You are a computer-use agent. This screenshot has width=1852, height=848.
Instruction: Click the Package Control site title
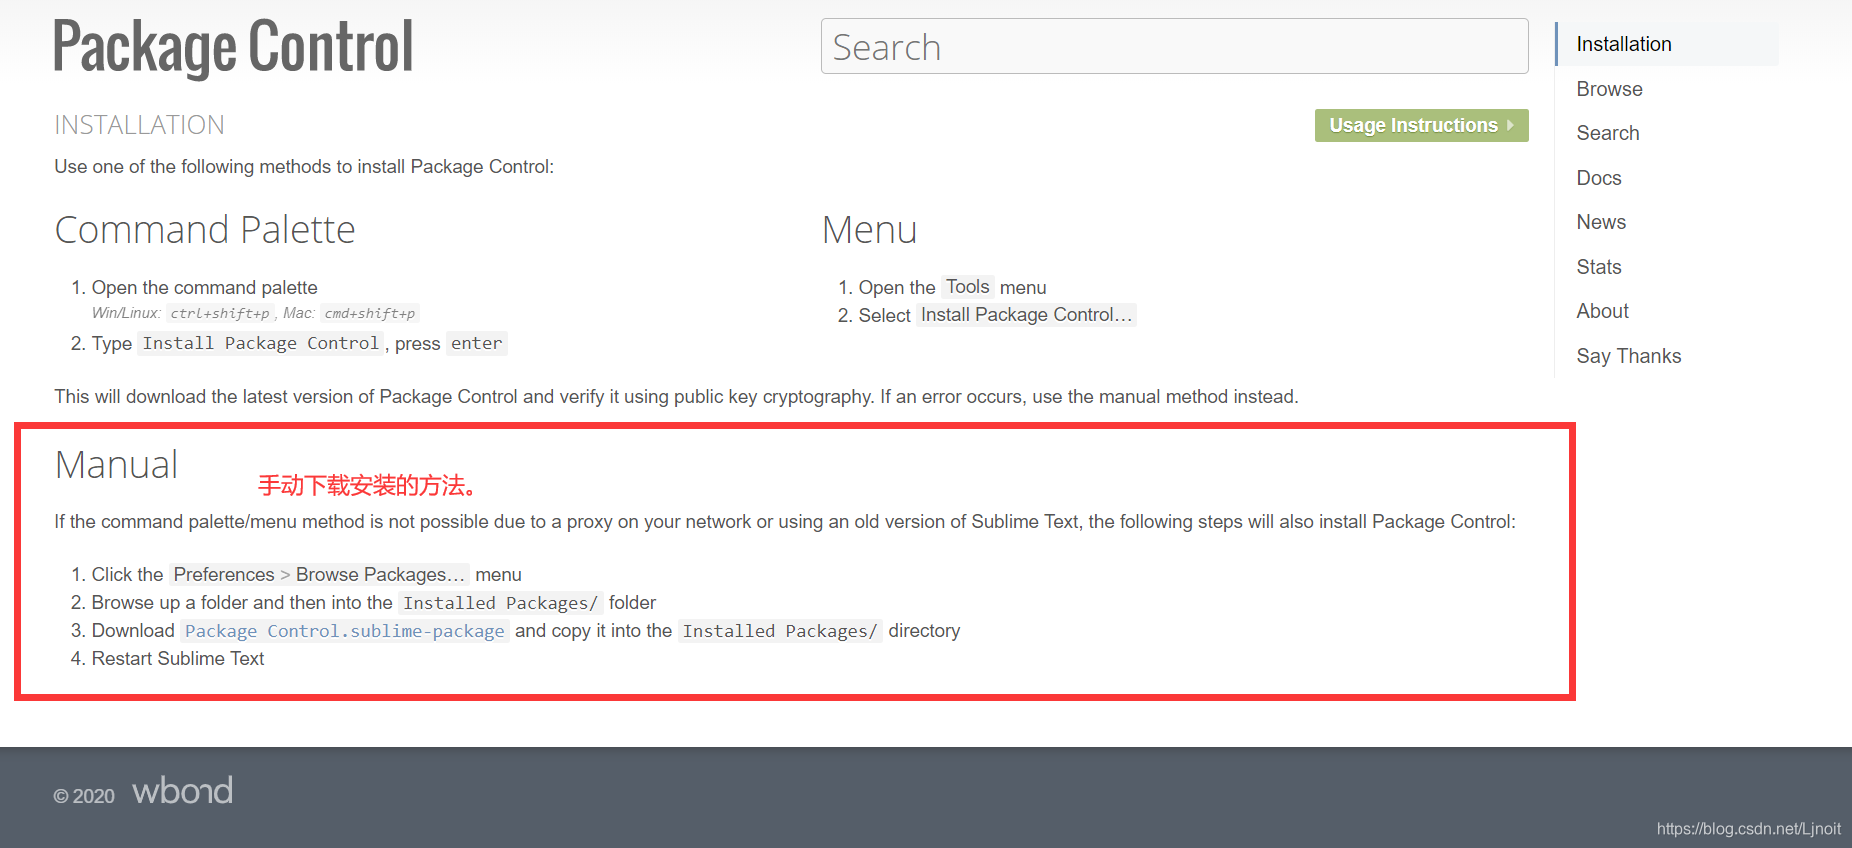click(233, 47)
